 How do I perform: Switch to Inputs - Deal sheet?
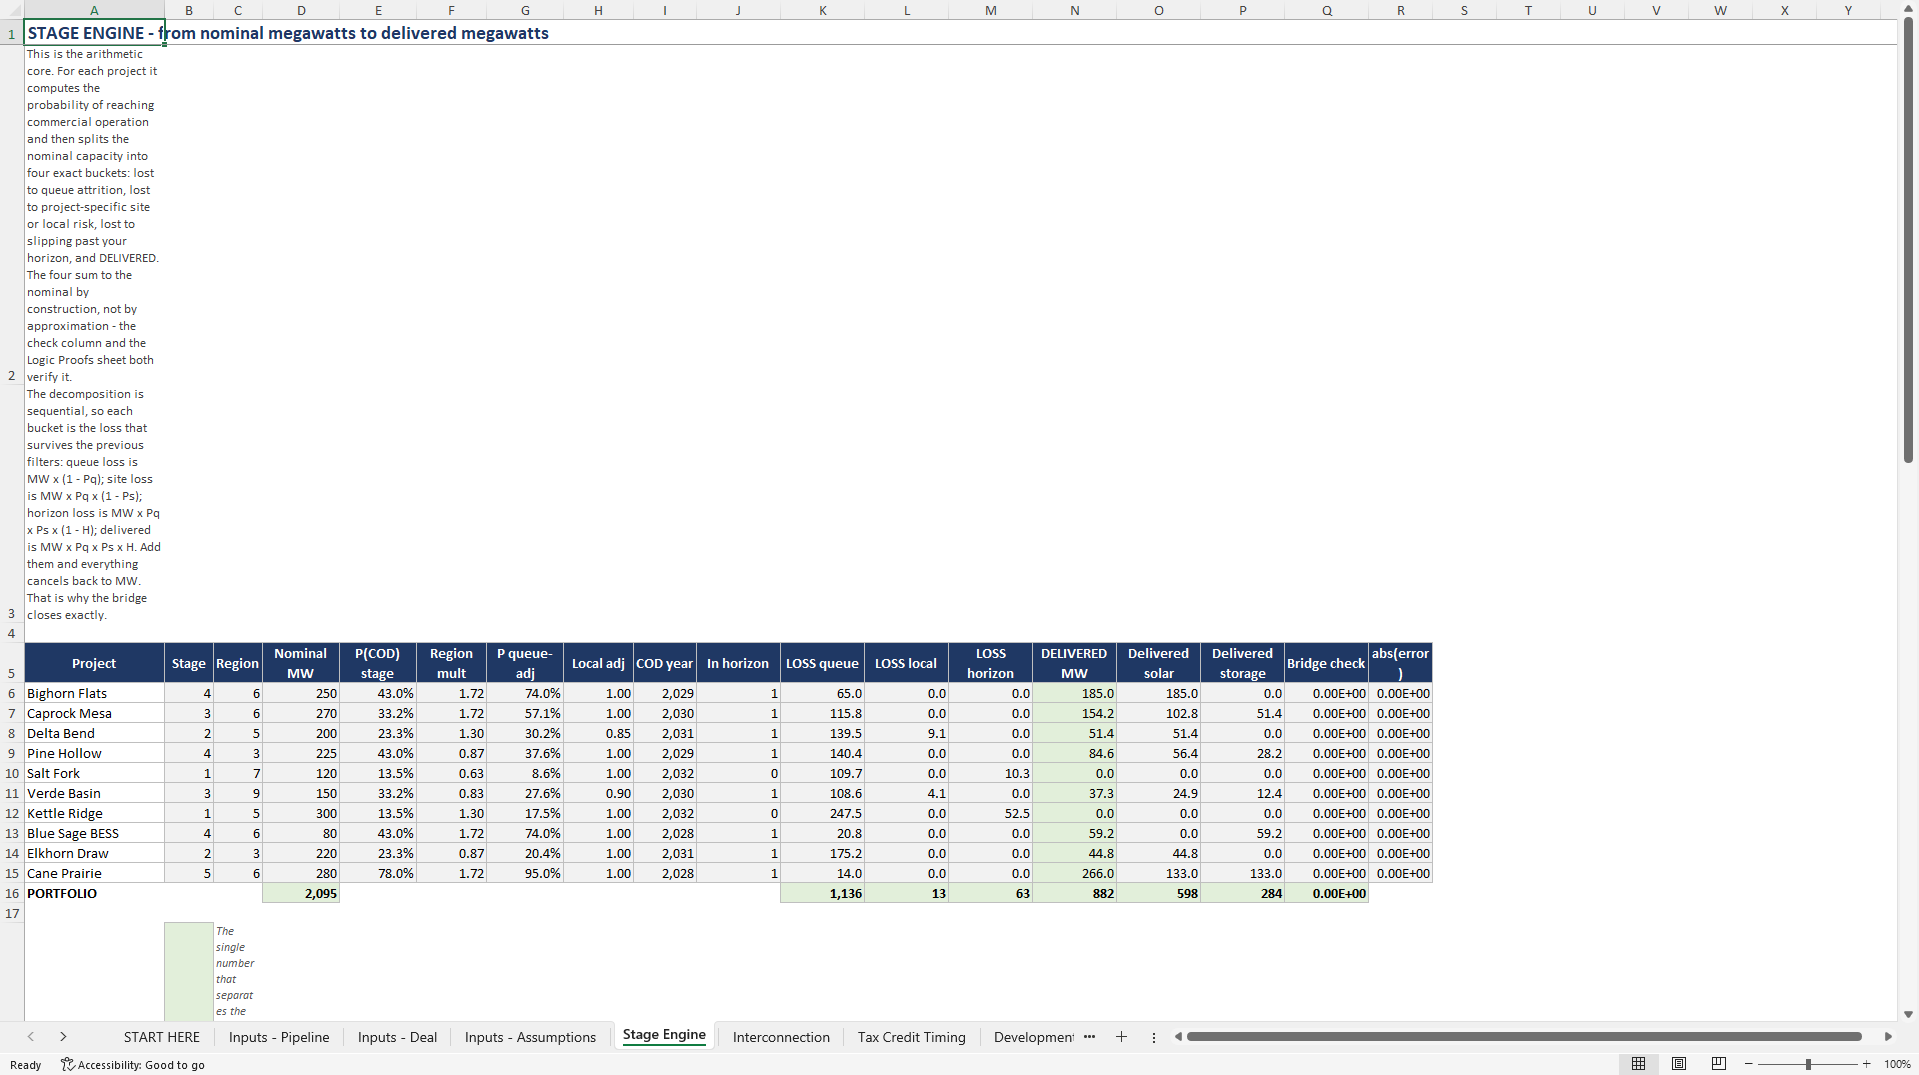pos(397,1037)
